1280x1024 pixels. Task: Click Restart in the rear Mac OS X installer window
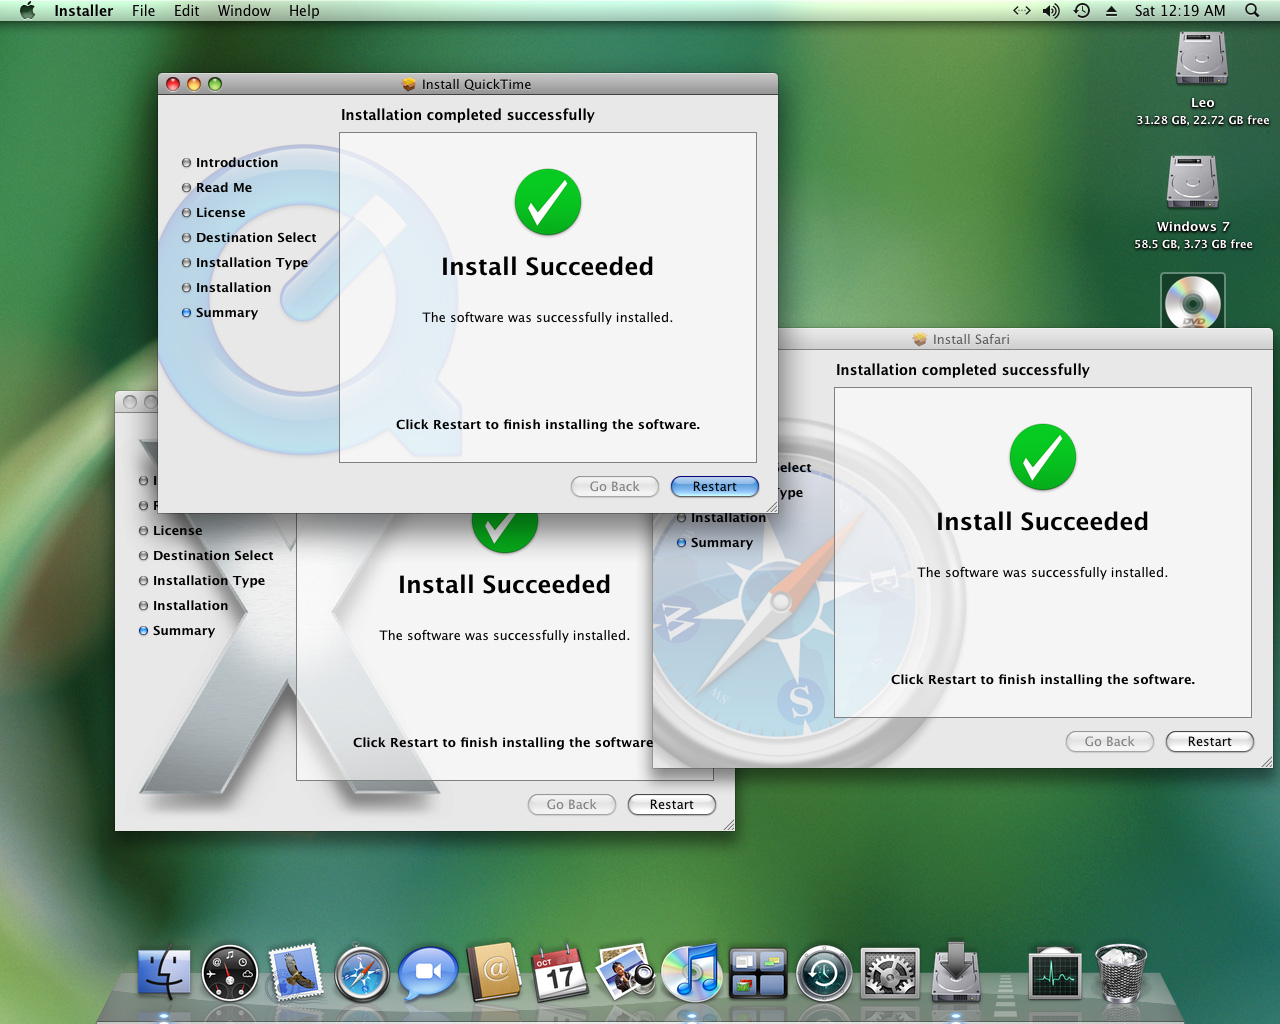coord(672,804)
